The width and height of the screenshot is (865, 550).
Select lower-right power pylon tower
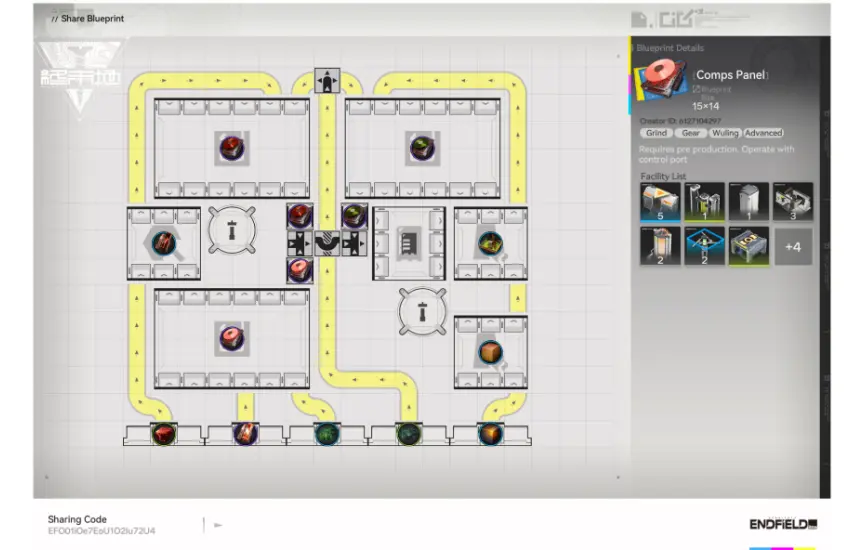click(421, 311)
